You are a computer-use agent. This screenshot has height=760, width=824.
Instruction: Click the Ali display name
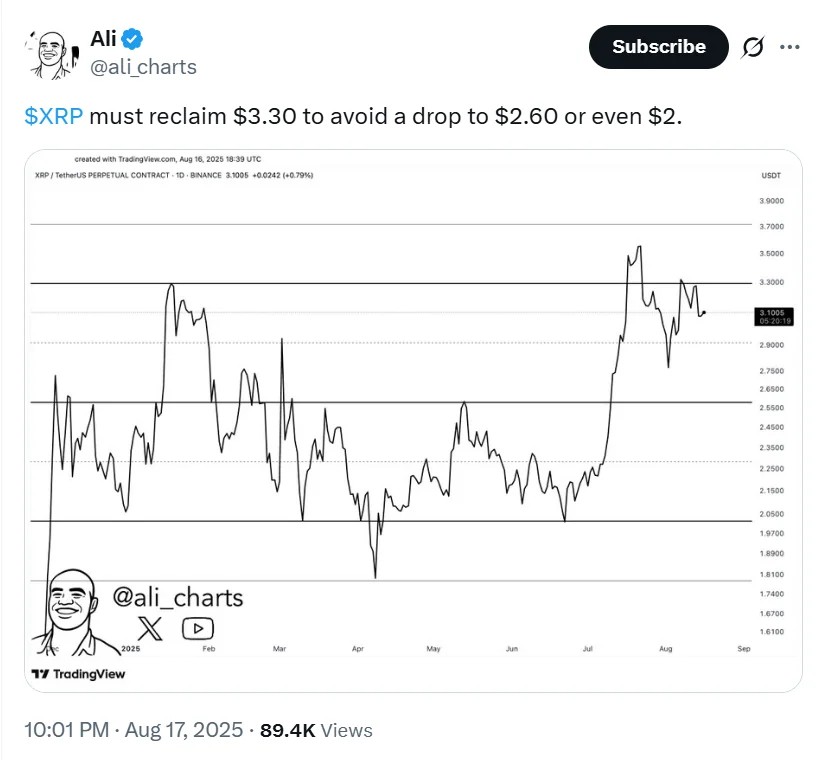[x=104, y=38]
